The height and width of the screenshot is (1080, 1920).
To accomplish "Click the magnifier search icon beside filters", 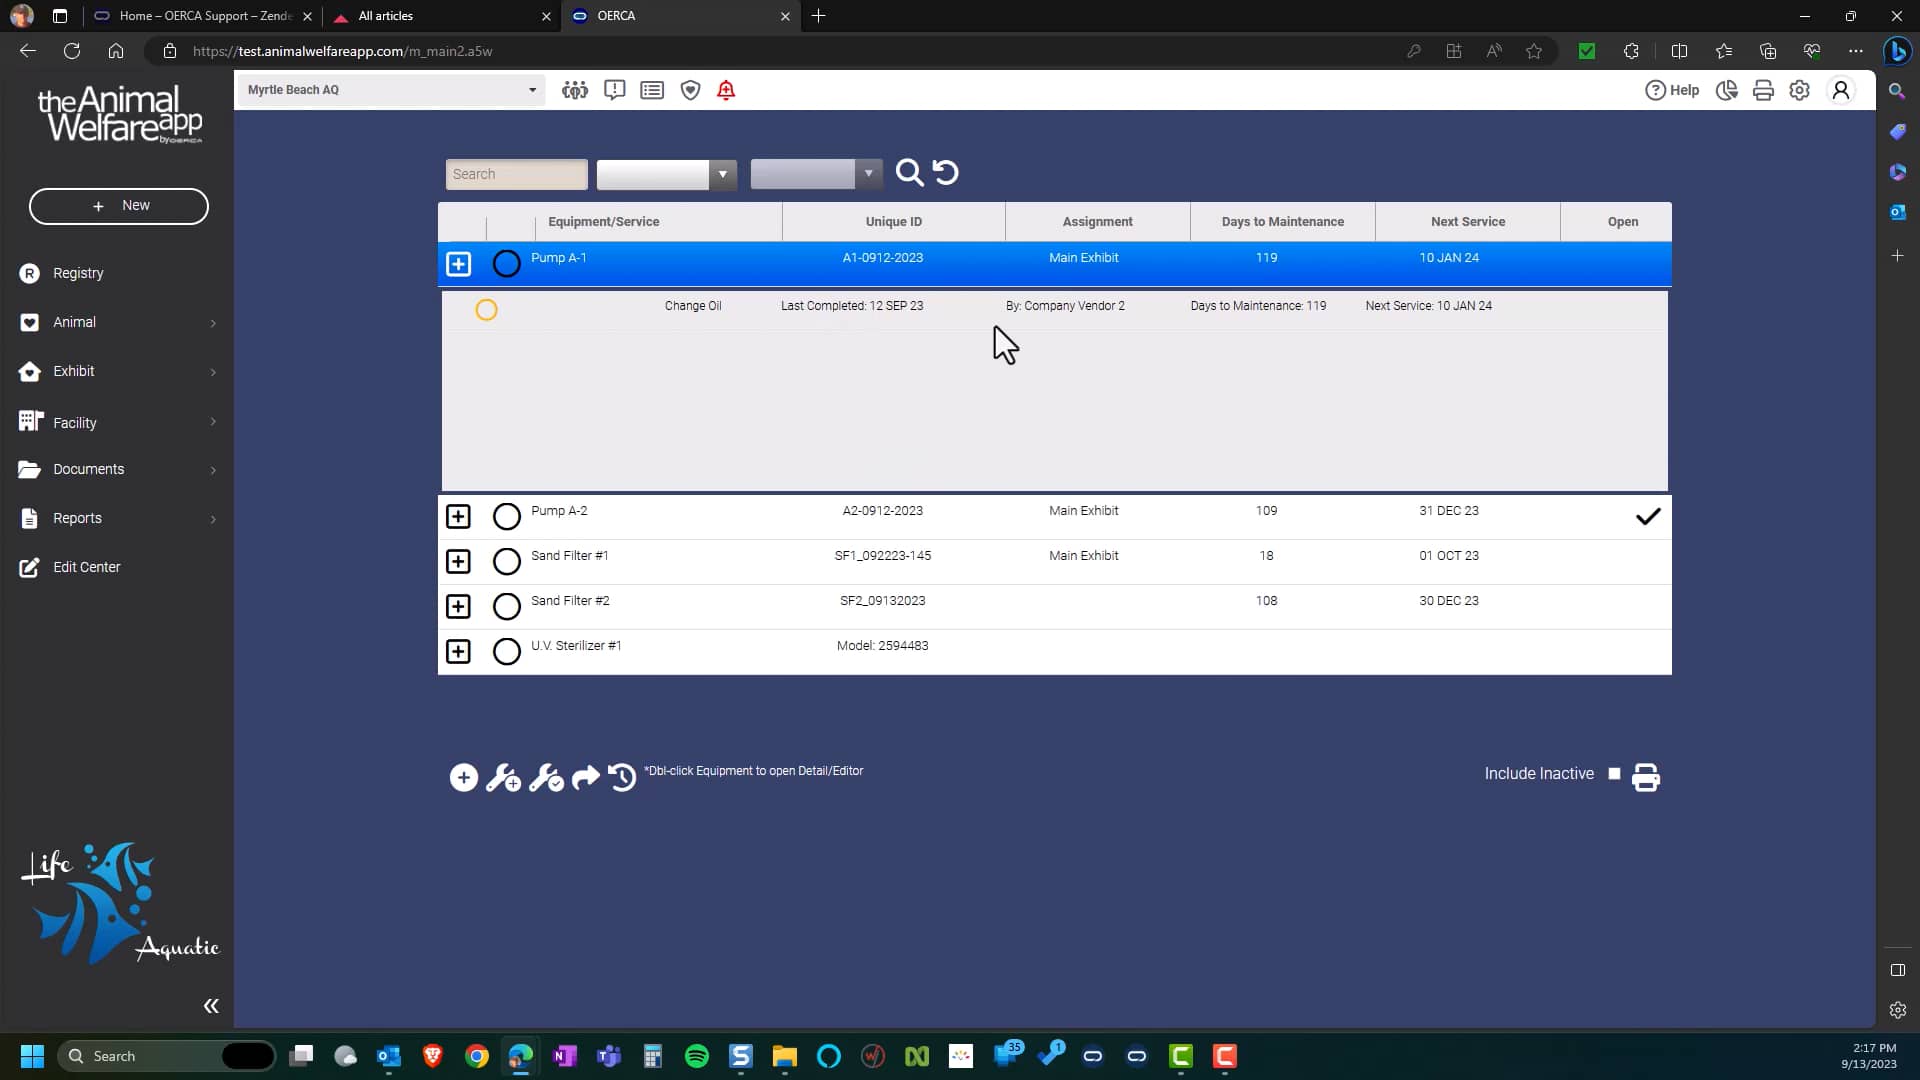I will click(x=909, y=173).
